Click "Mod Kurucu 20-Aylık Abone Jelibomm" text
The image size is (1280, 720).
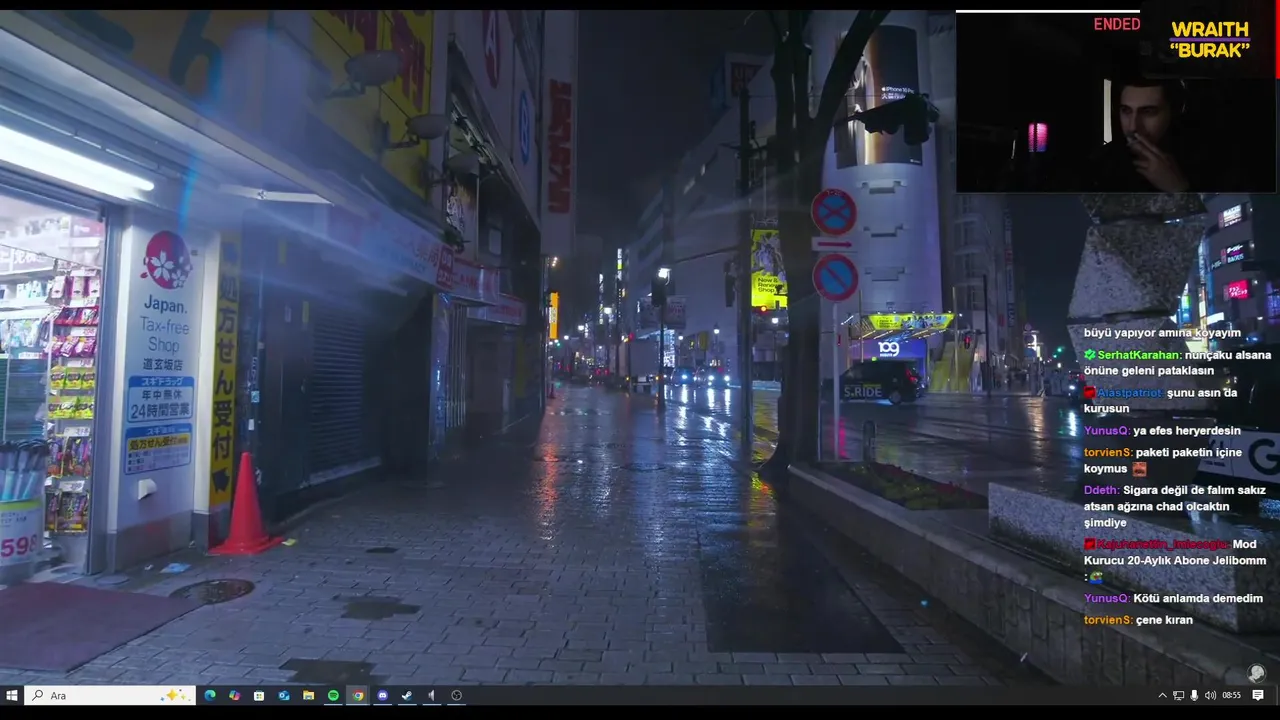1175,552
